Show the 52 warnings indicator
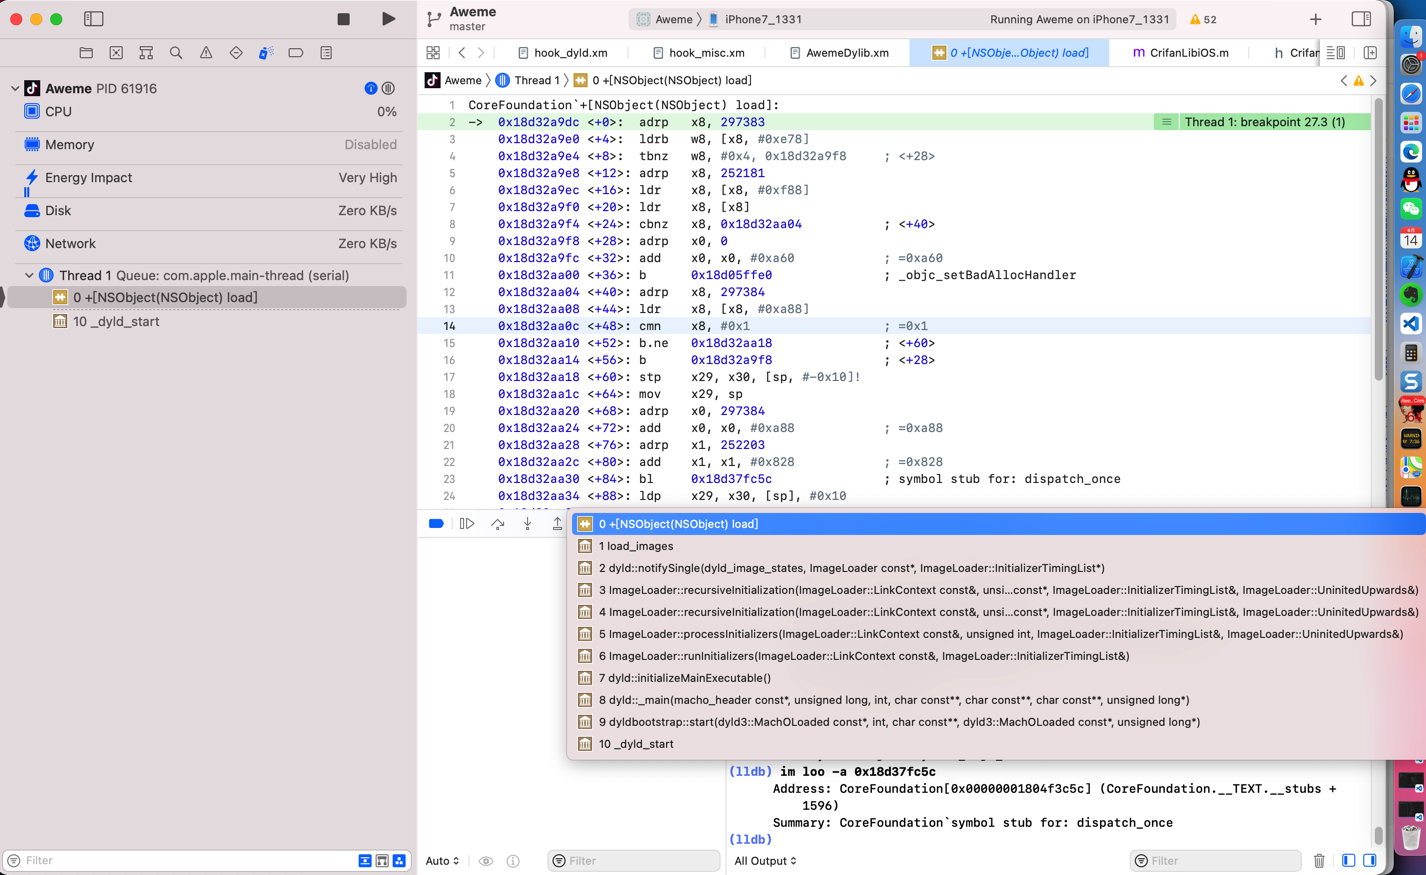 tap(1203, 19)
